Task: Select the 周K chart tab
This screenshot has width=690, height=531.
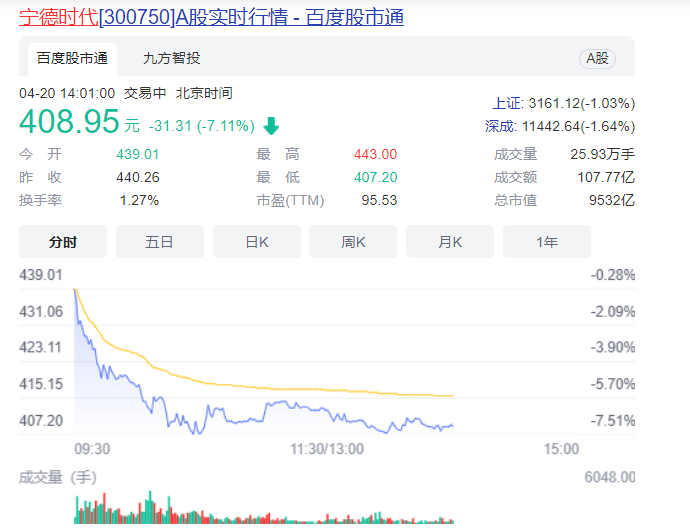Action: pos(353,242)
